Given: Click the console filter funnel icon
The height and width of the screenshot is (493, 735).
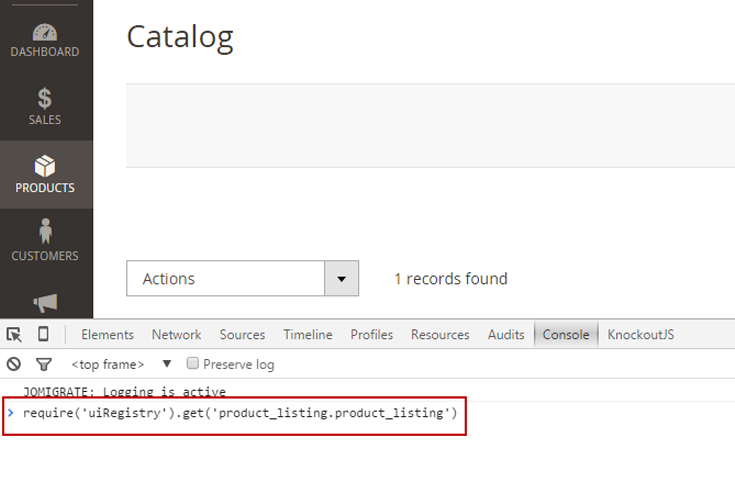Looking at the screenshot, I should tap(44, 364).
